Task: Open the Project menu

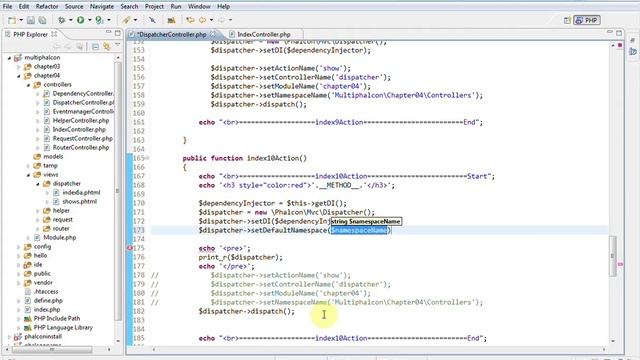Action: (154, 7)
